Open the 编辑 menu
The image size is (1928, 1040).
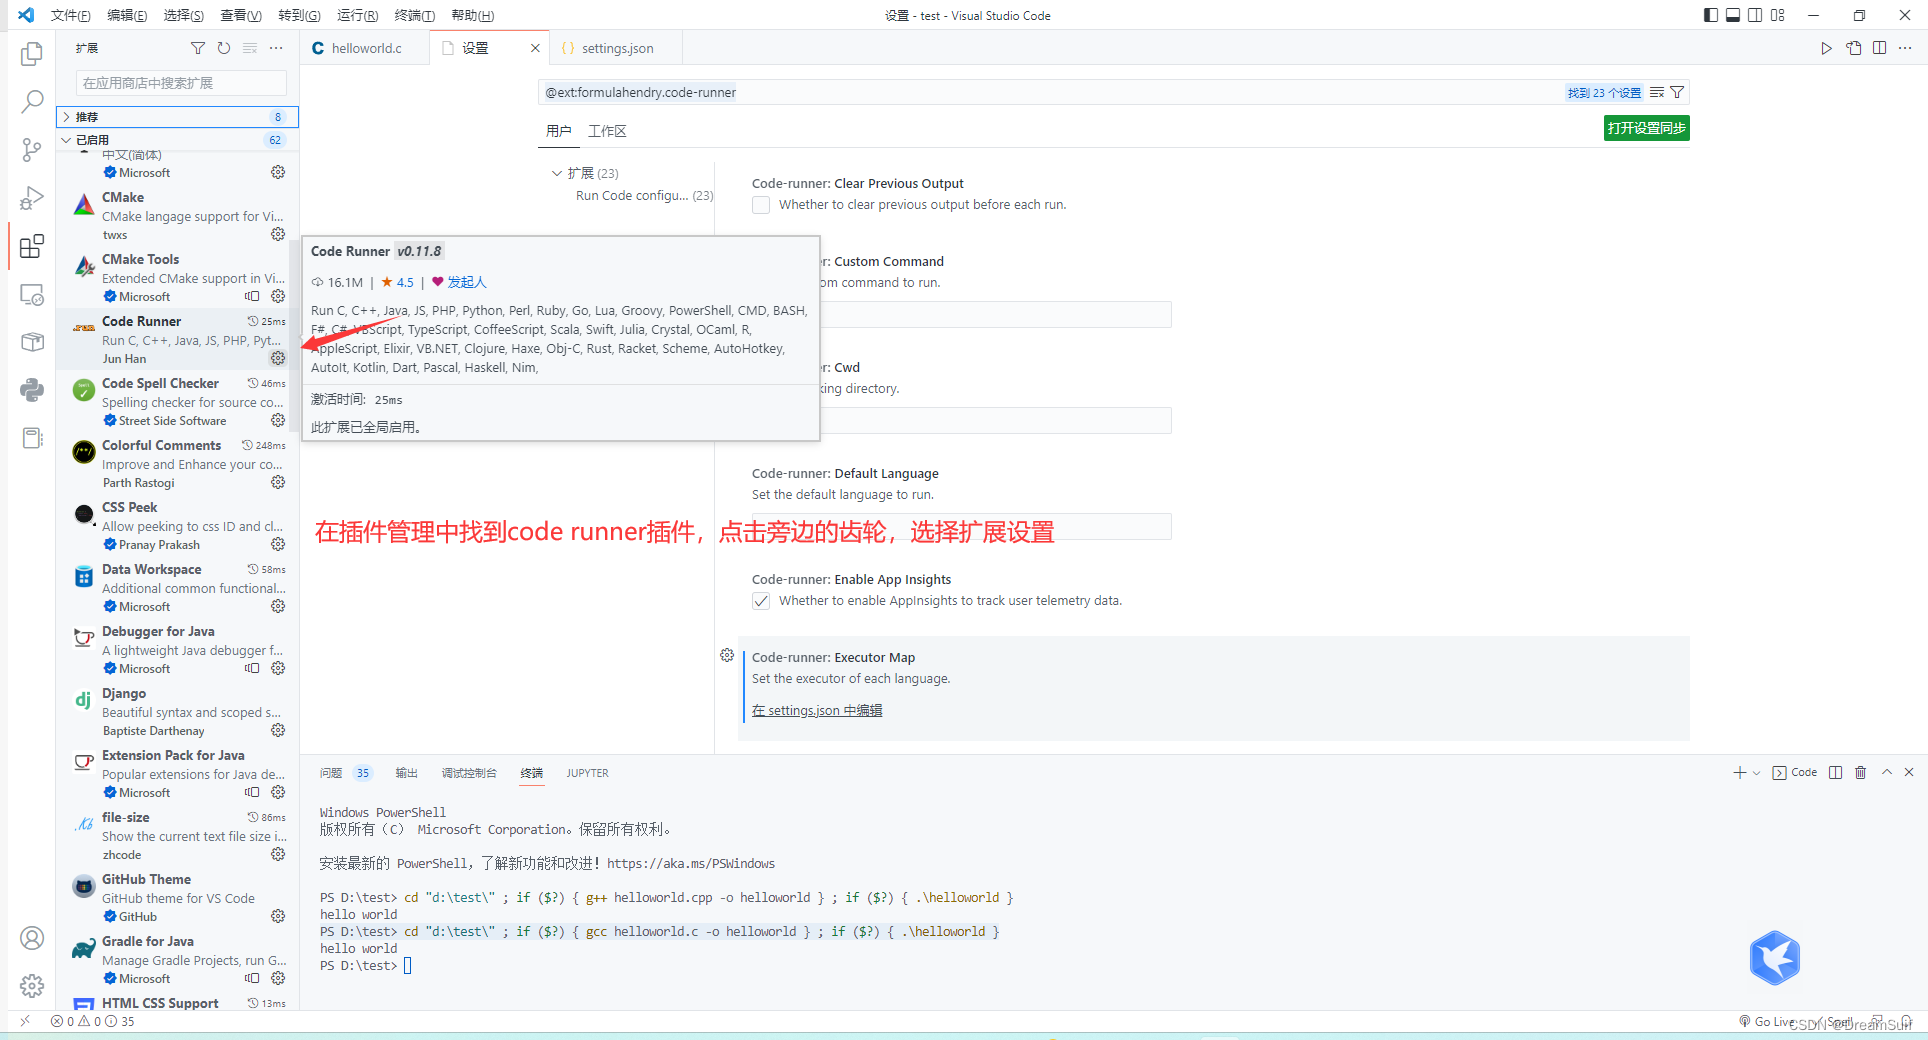coord(127,15)
